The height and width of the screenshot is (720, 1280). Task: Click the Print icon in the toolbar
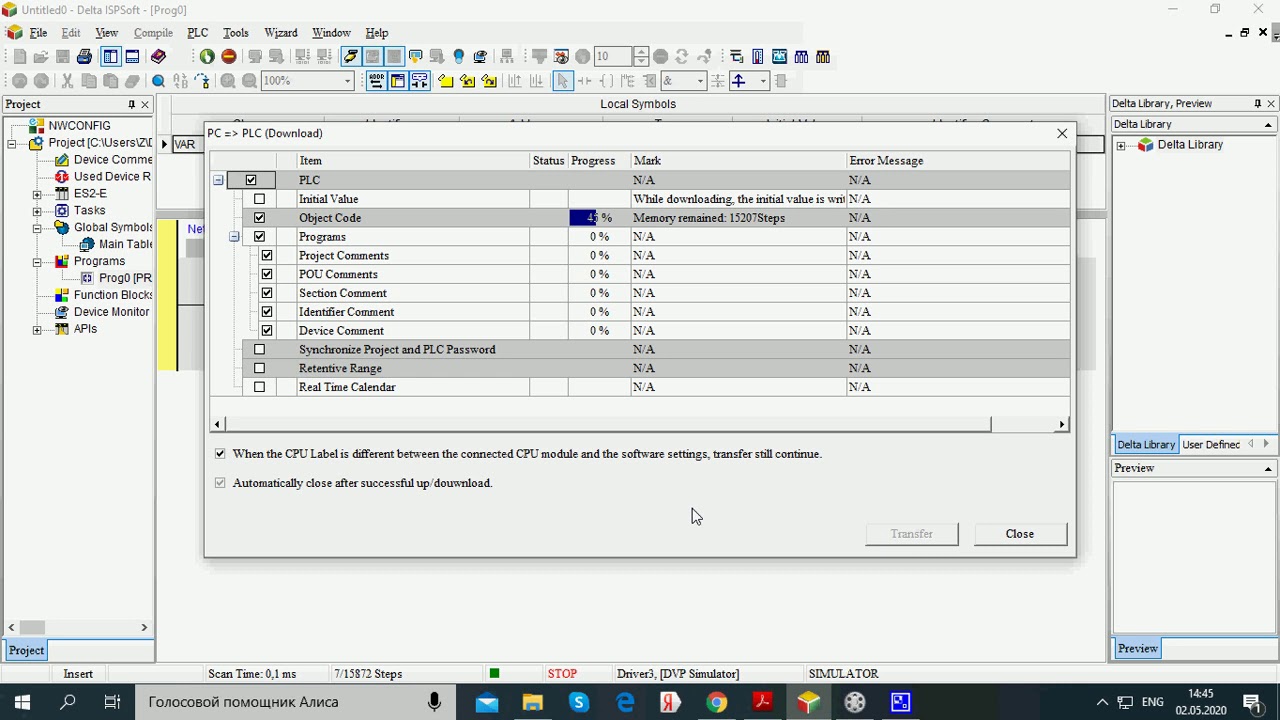pos(85,57)
